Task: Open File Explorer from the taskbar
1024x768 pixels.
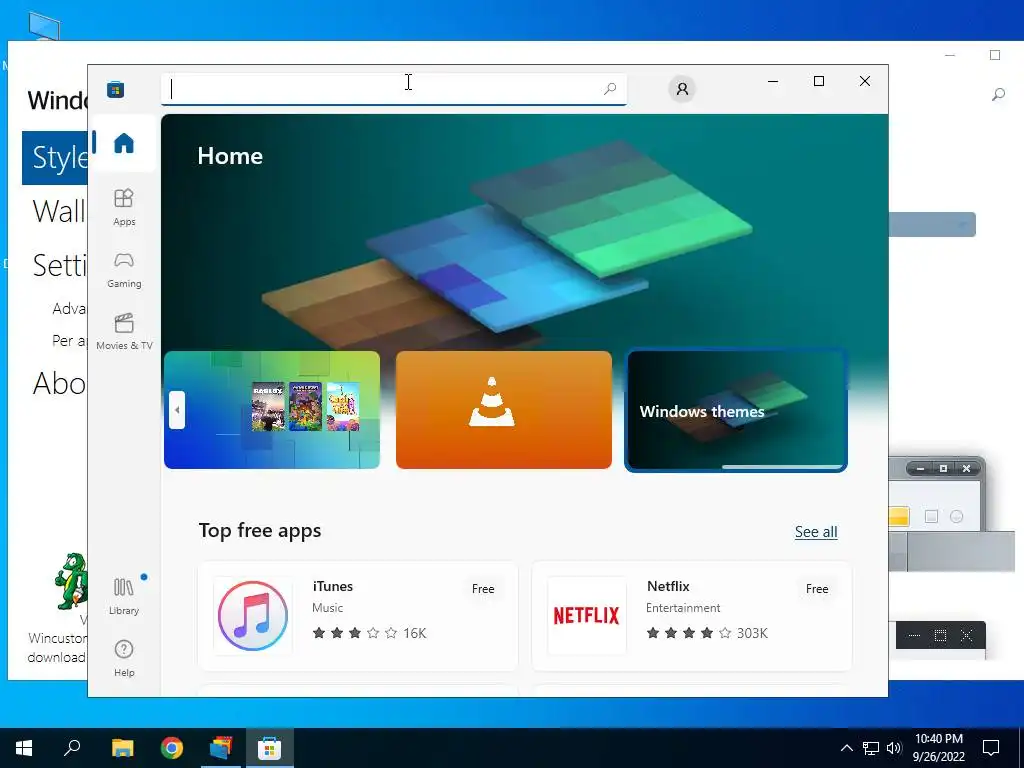Action: (122, 748)
